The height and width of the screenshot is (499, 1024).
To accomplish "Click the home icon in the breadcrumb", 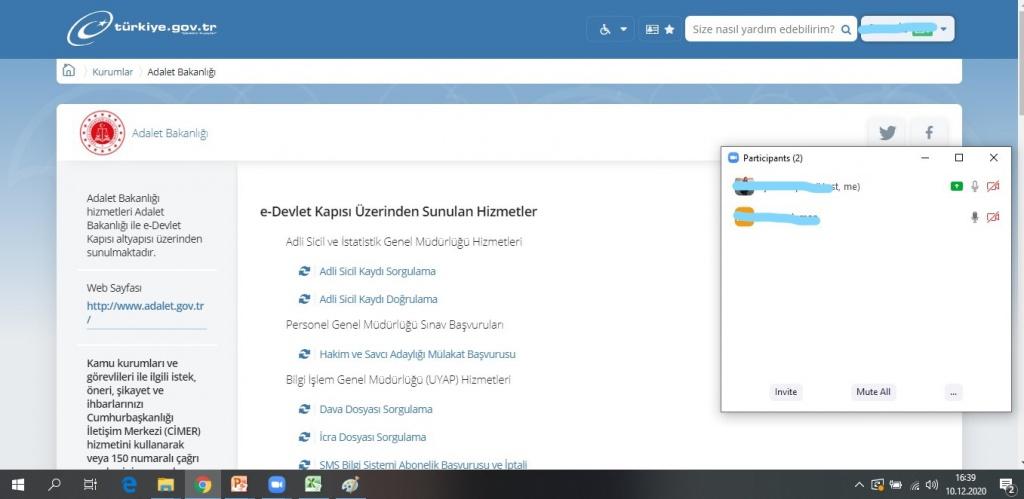I will (68, 71).
